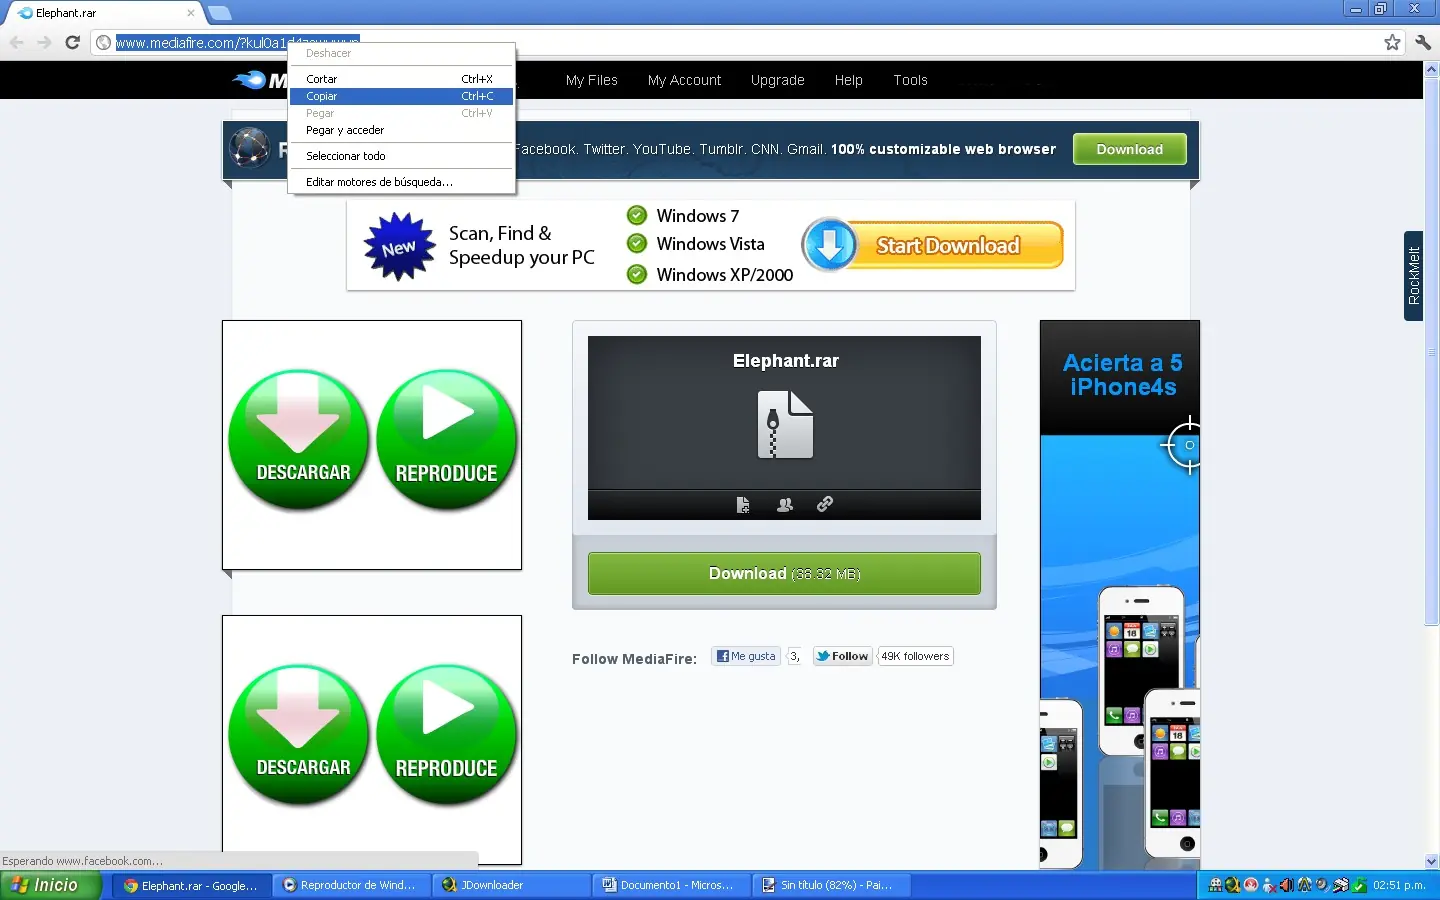The width and height of the screenshot is (1440, 900).
Task: Click the lower DESCARGAR green button
Action: [x=299, y=735]
